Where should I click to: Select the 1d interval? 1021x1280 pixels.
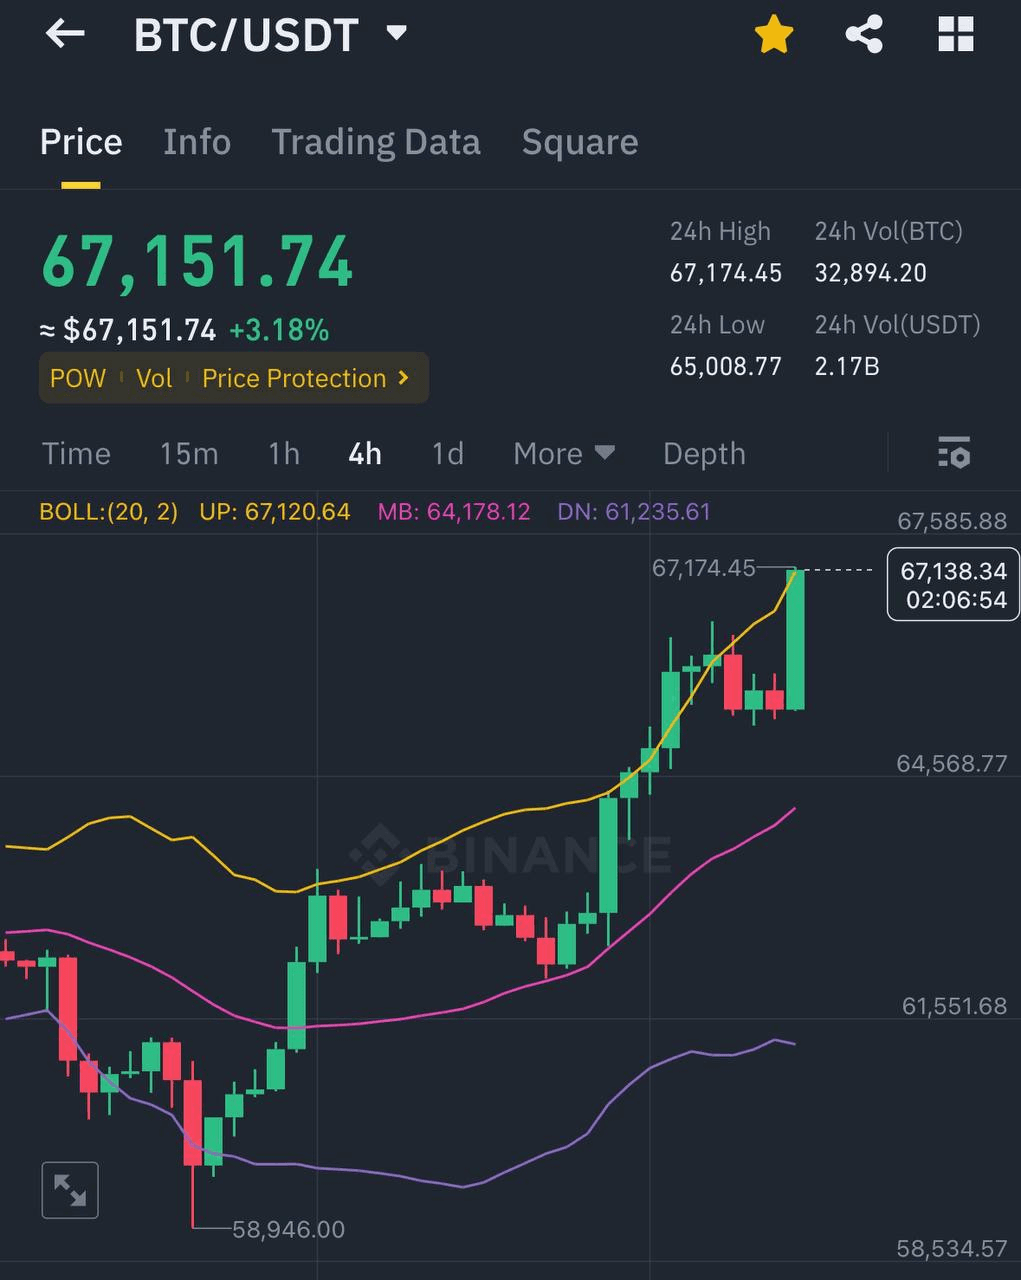tap(448, 454)
